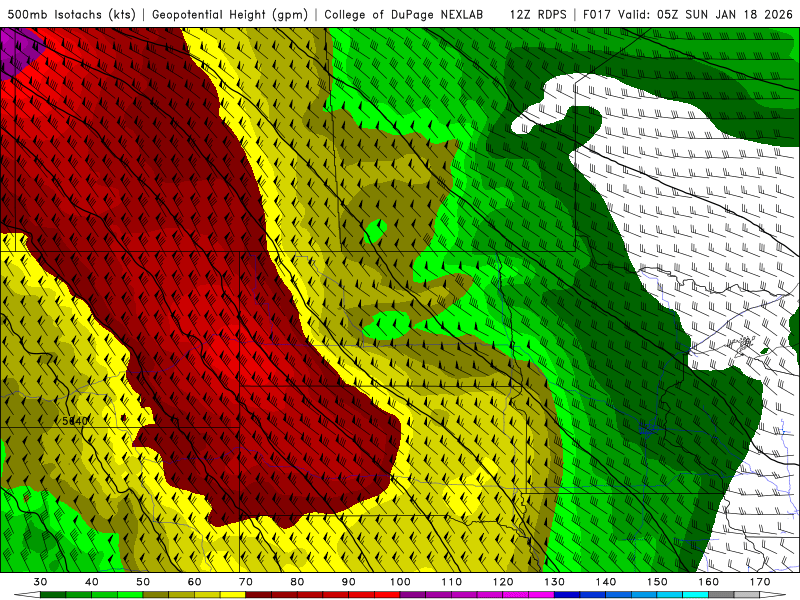Select the dark gray colorbar swatch starting at 160
Screen dimensions: 800x600
(x=721, y=595)
